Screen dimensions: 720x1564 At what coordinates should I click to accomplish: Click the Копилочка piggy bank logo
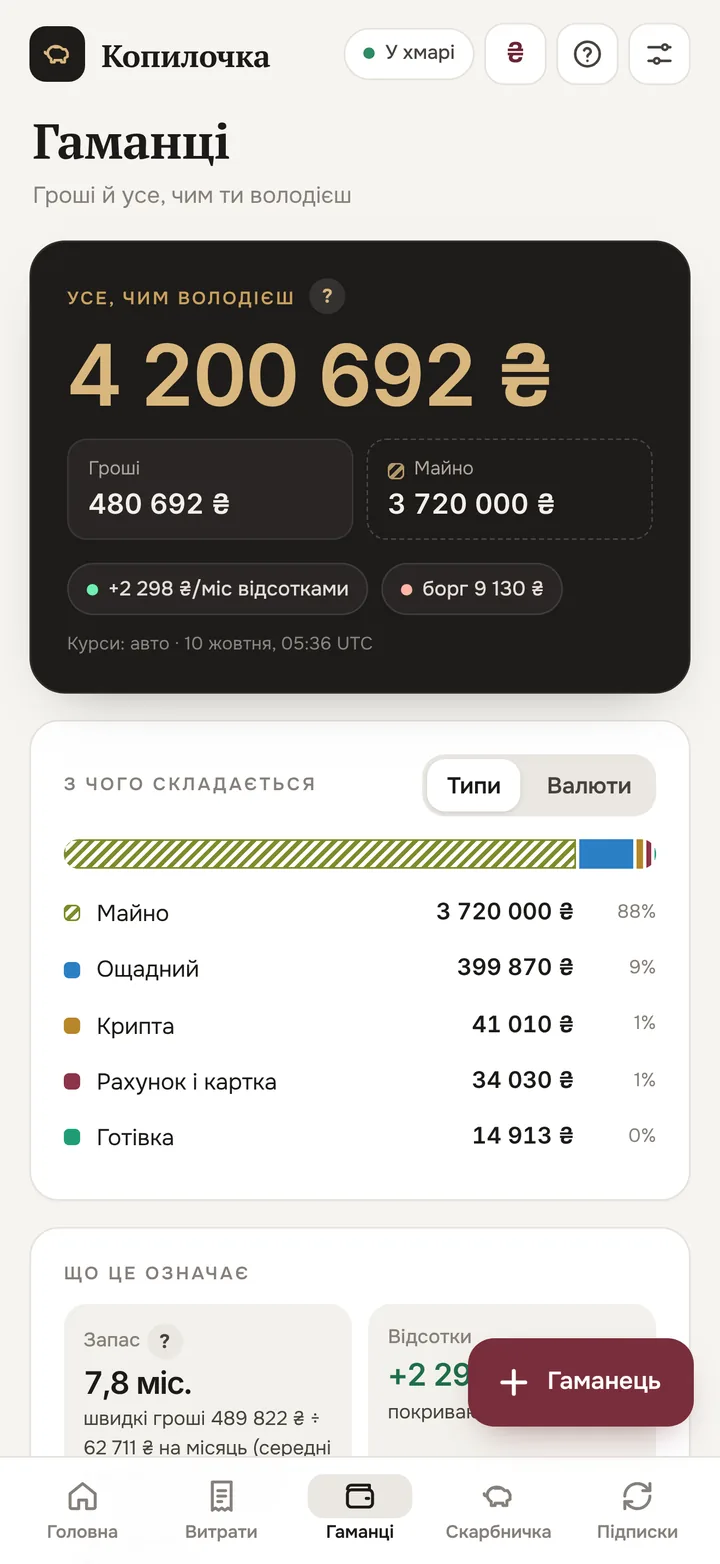tap(57, 54)
